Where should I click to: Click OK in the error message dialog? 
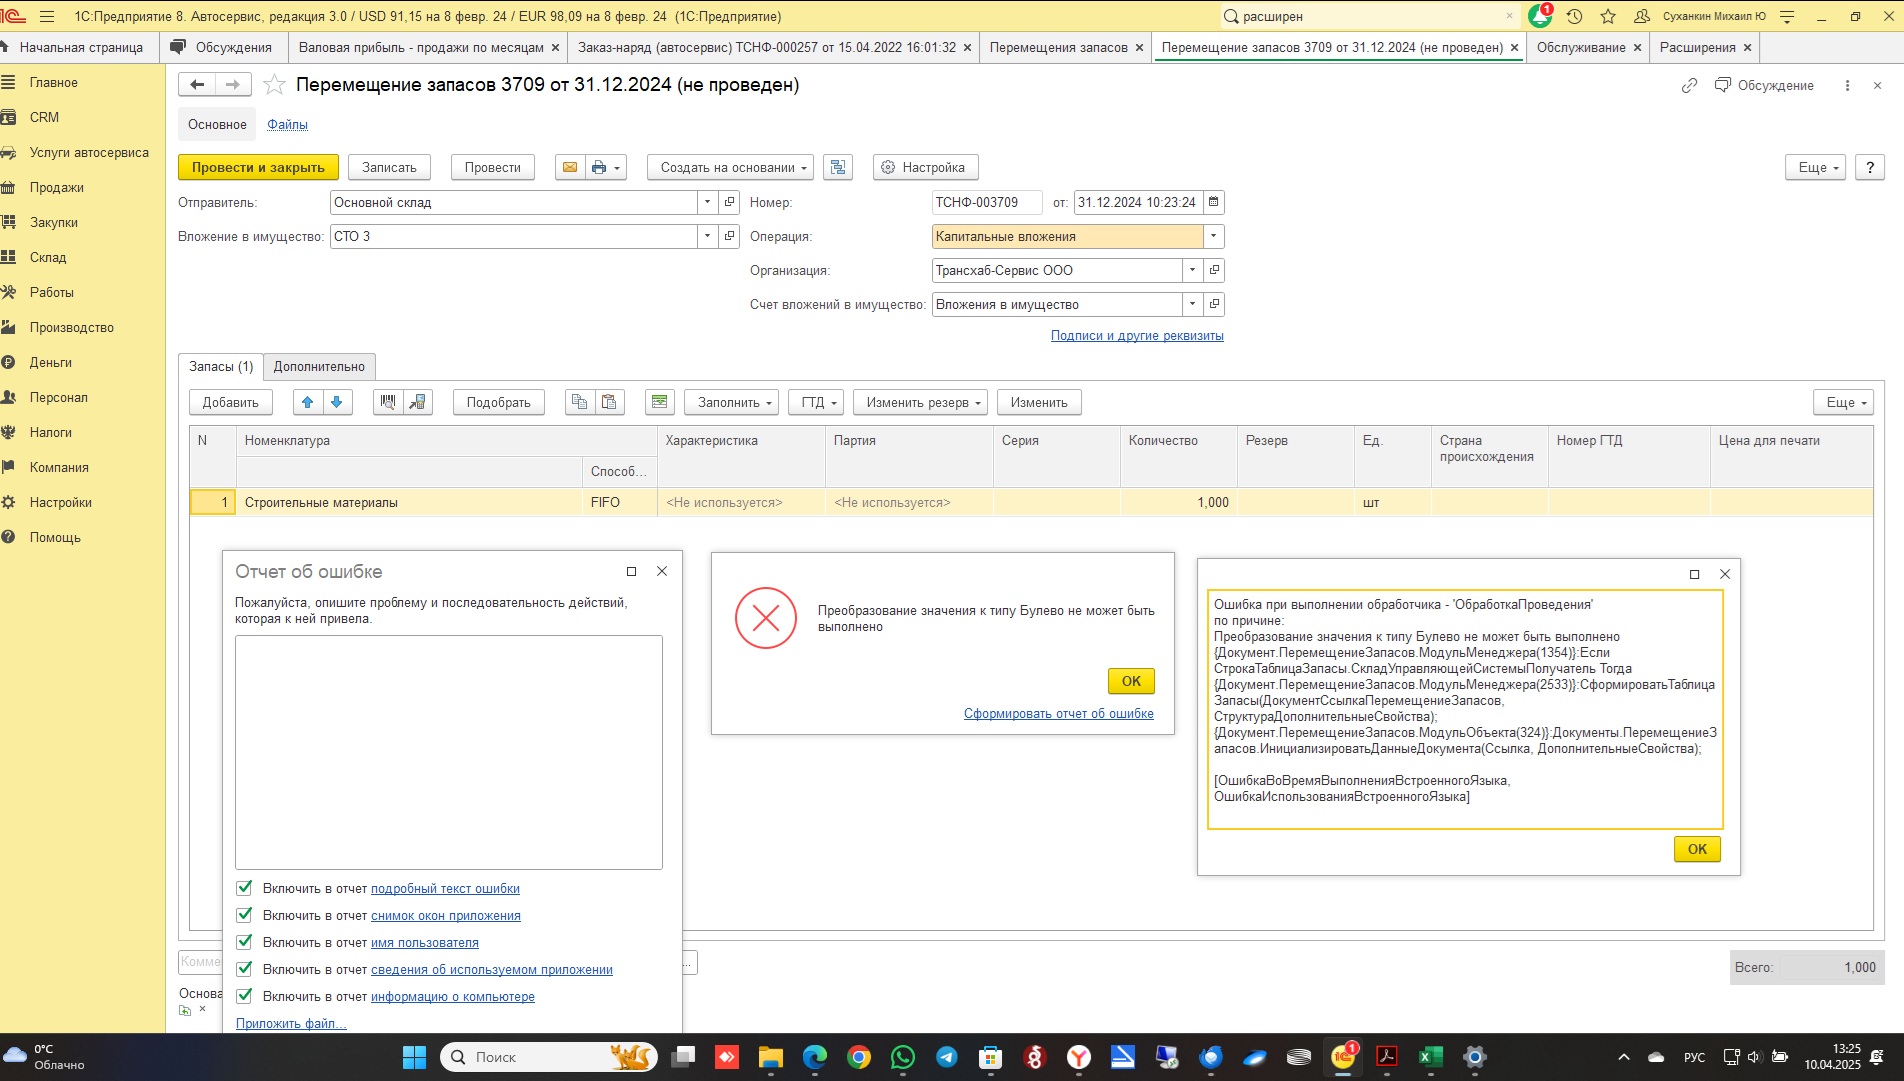tap(1131, 680)
